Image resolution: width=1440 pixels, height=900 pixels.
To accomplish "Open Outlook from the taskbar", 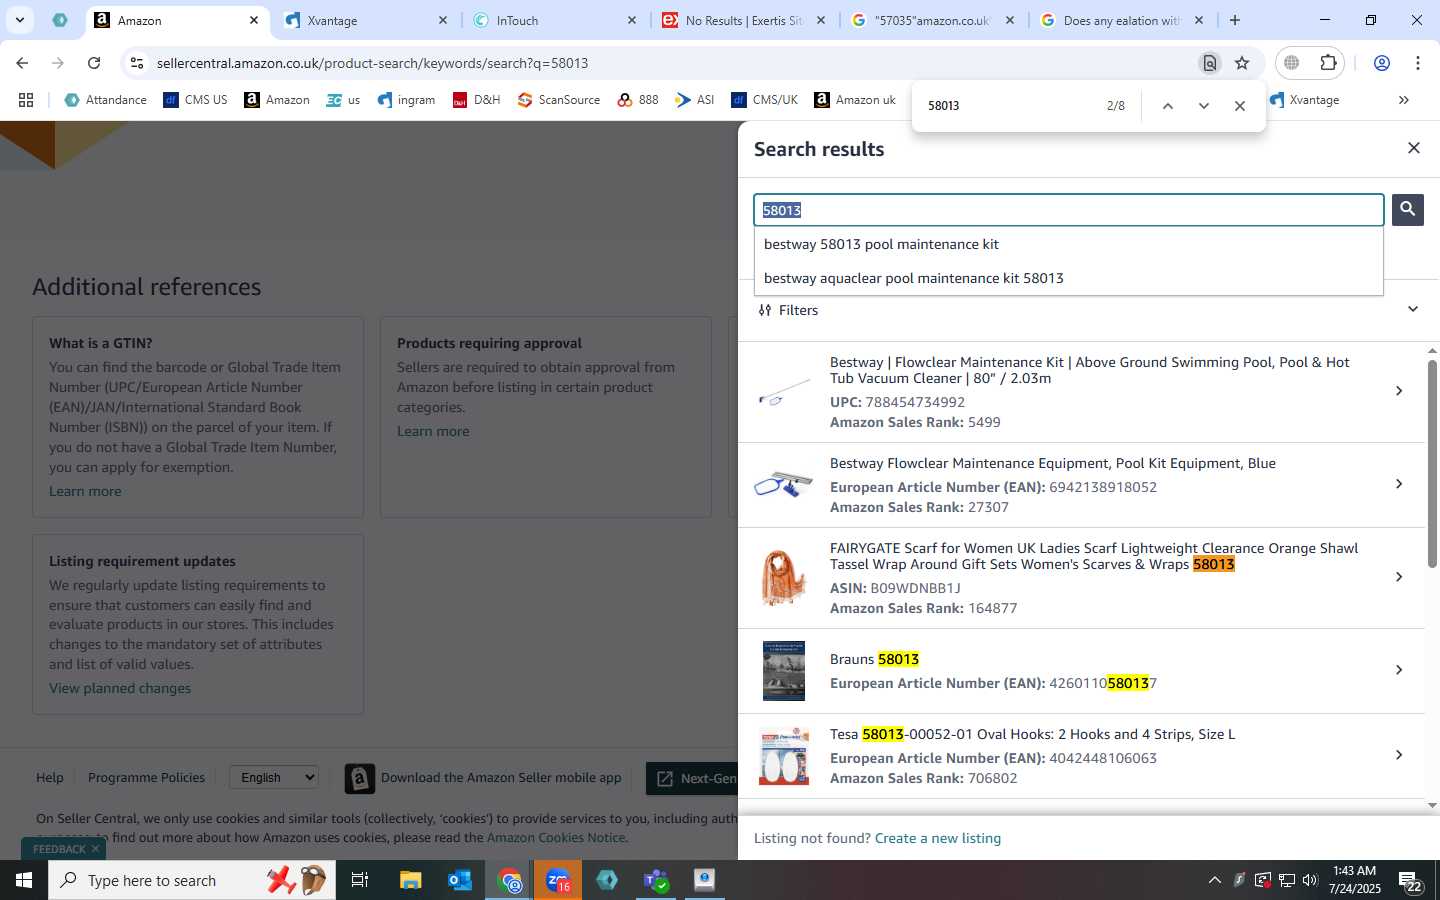I will [459, 880].
